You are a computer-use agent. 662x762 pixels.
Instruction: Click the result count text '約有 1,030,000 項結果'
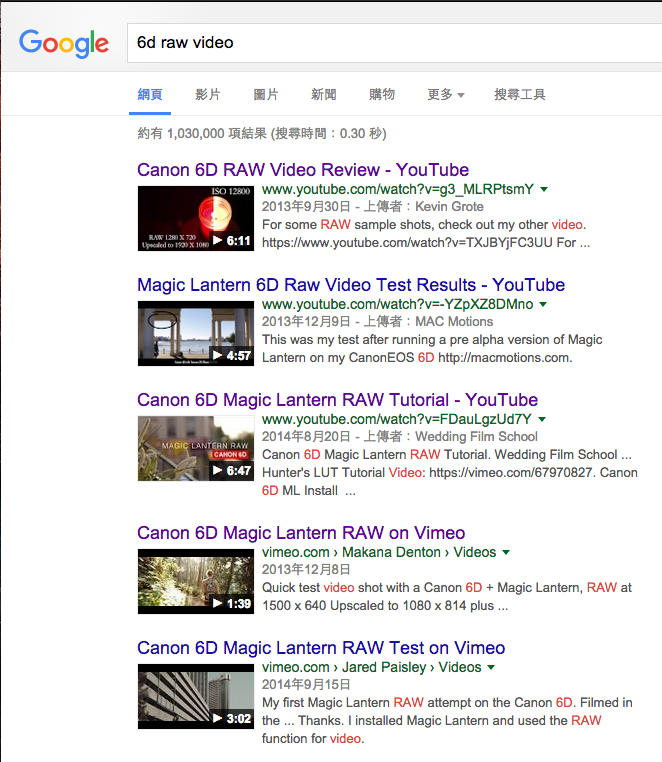[202, 134]
